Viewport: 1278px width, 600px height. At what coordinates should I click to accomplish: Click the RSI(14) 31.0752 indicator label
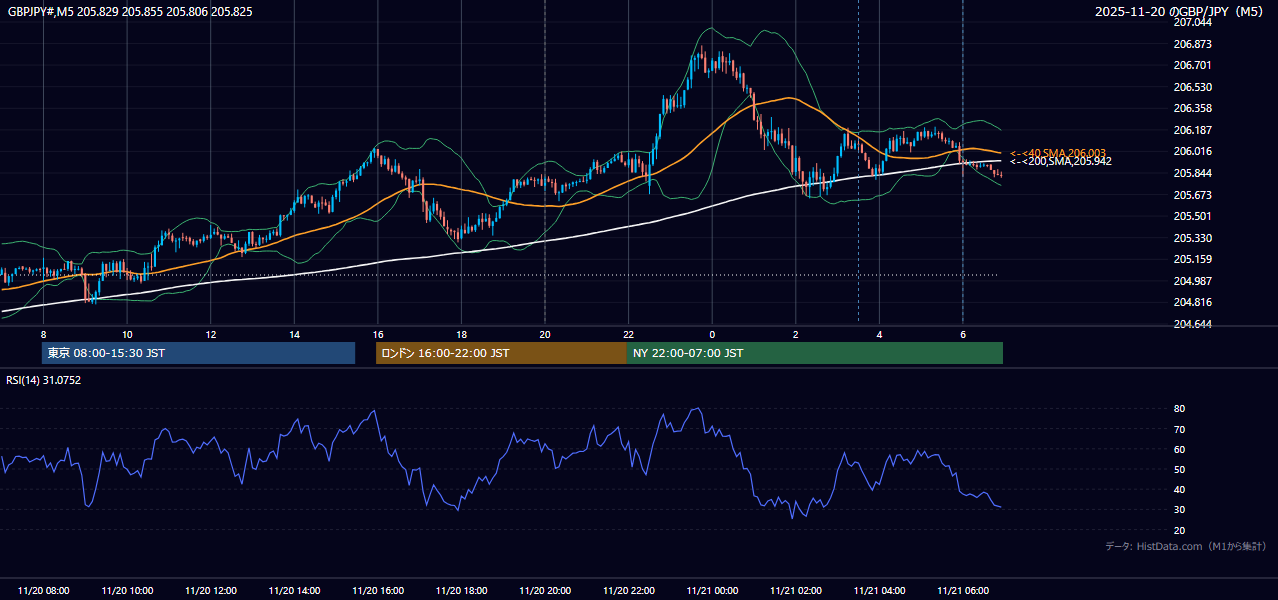(x=44, y=380)
